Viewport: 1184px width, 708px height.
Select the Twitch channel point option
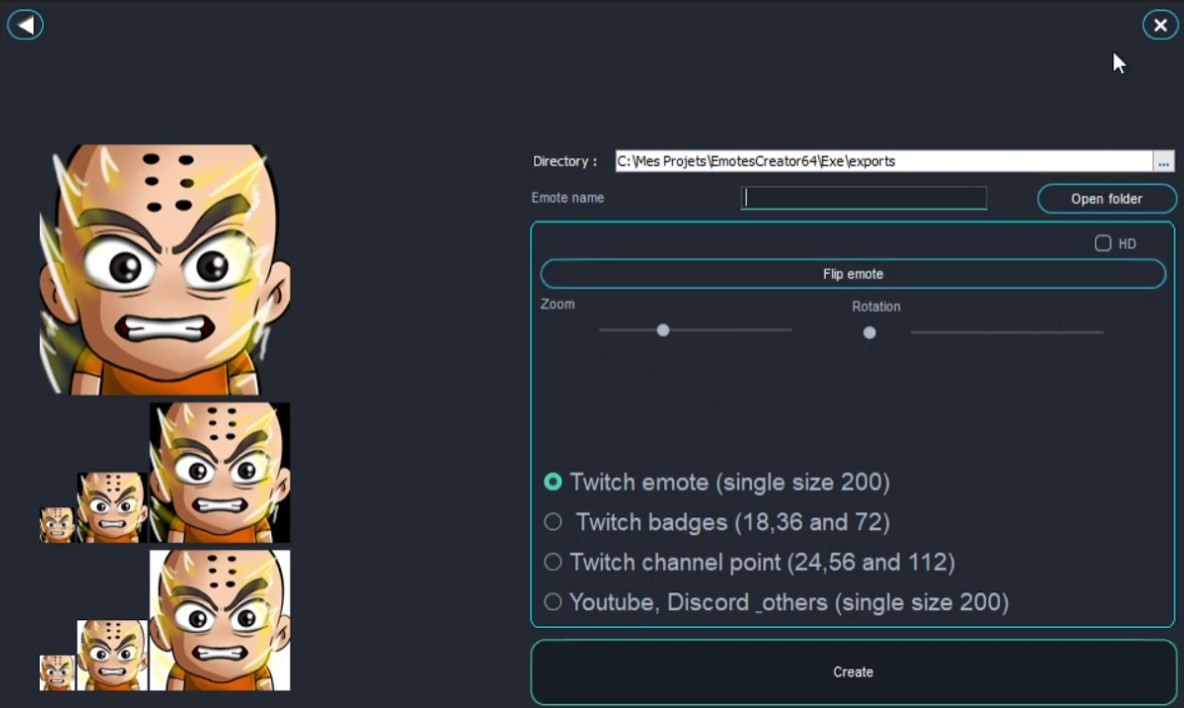click(x=553, y=561)
